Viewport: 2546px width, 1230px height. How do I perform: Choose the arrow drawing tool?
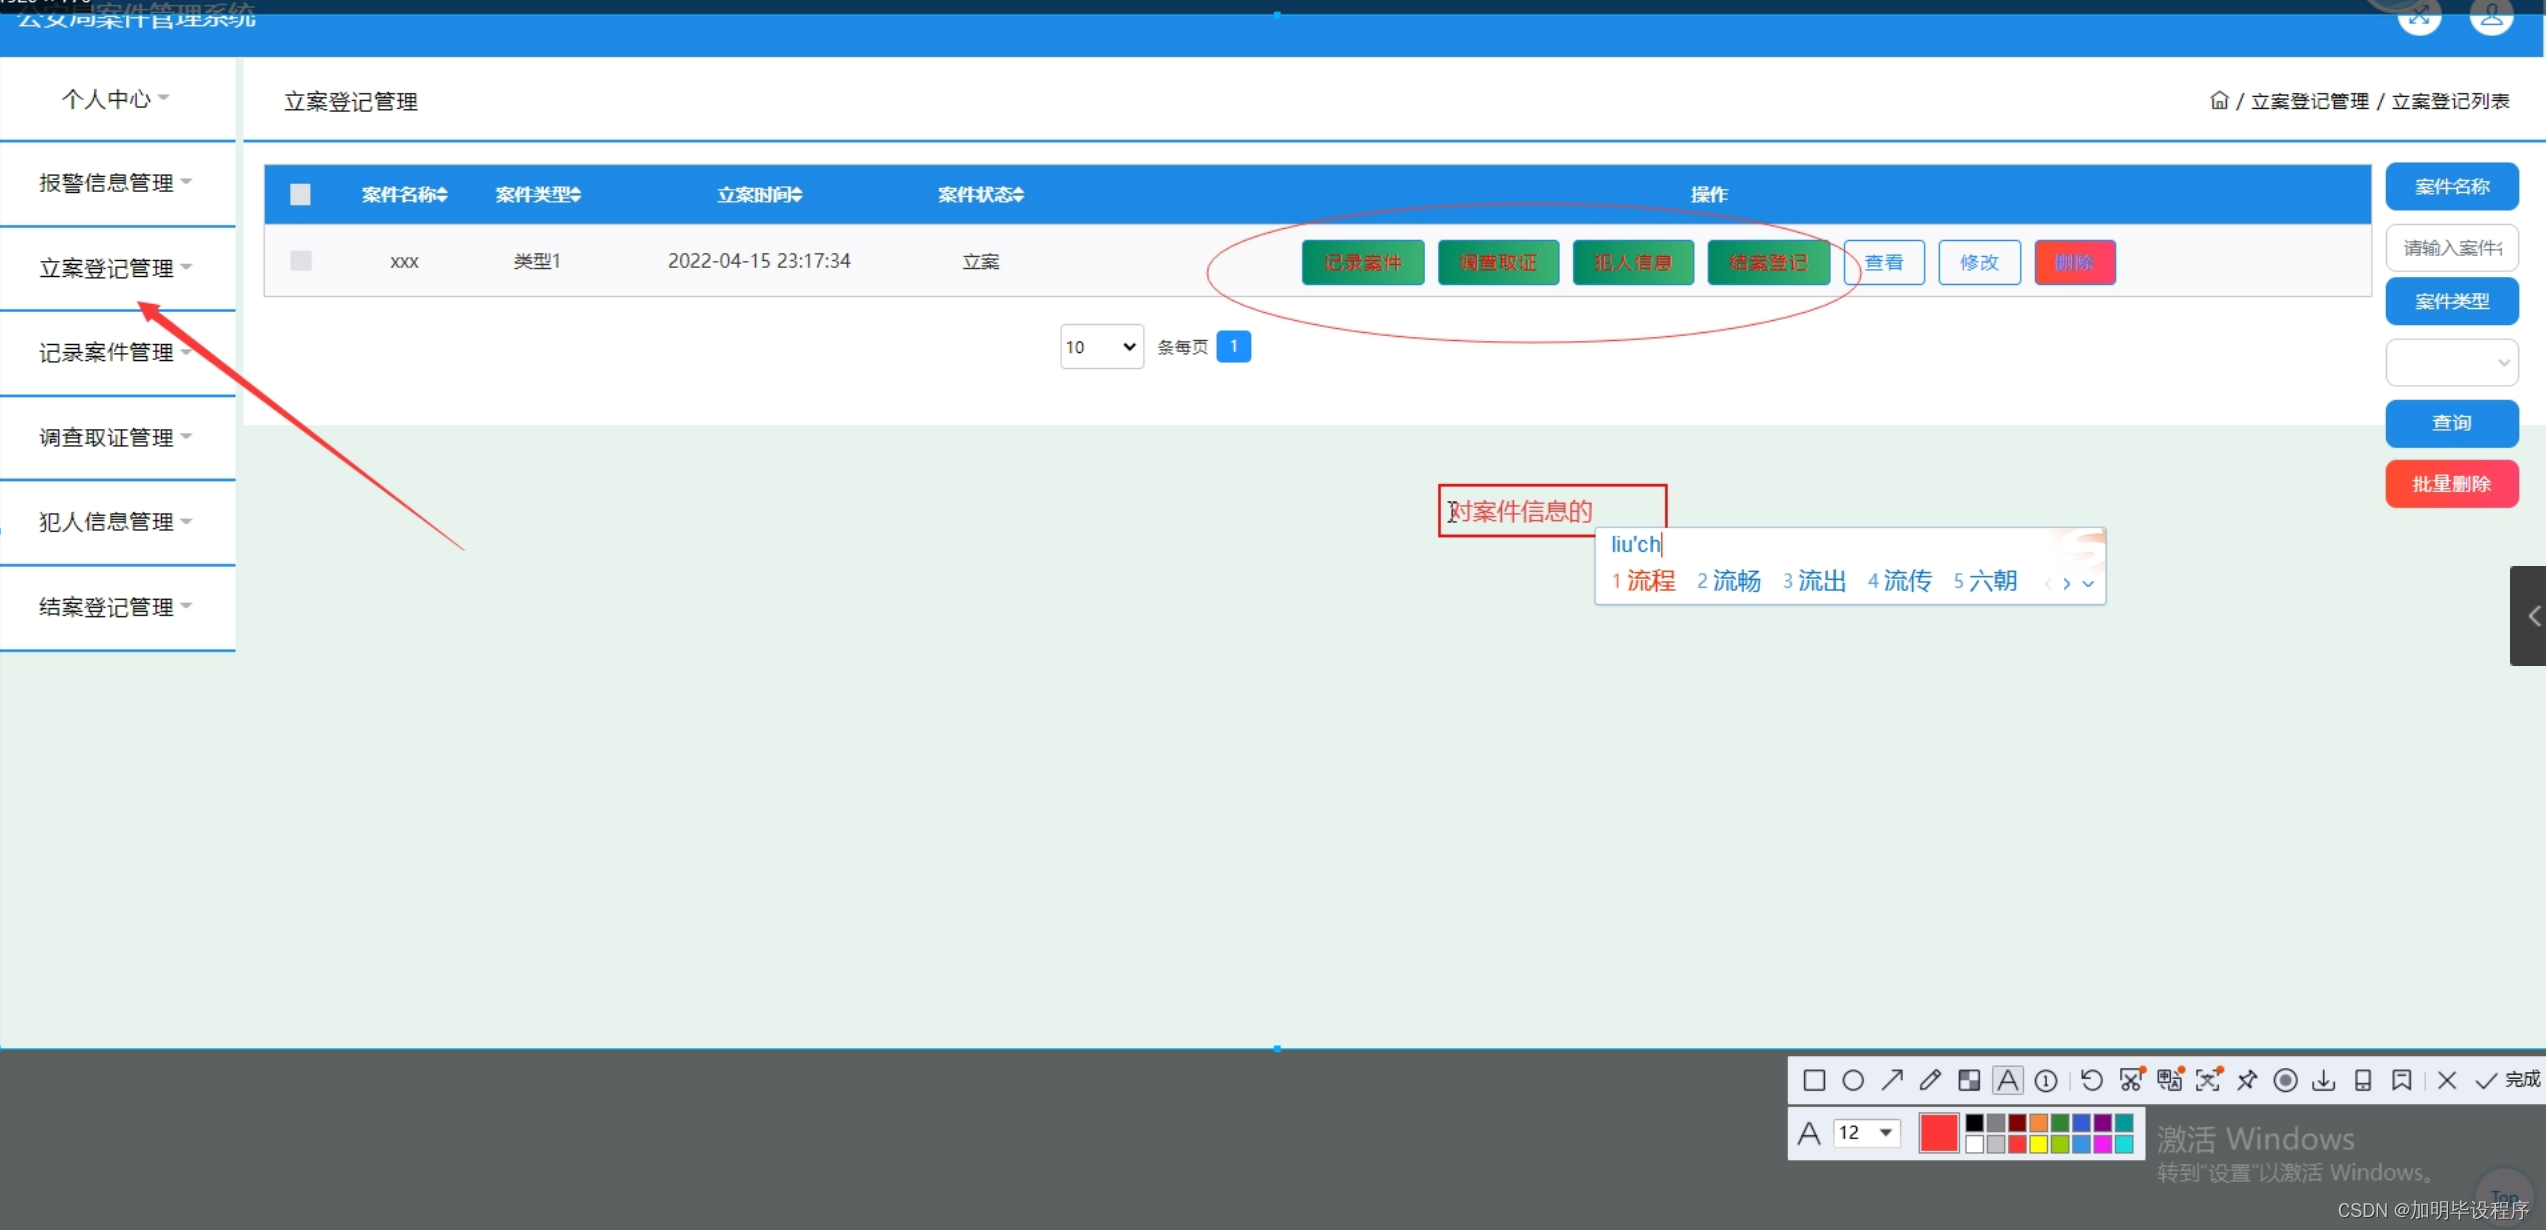pyautogui.click(x=1891, y=1081)
